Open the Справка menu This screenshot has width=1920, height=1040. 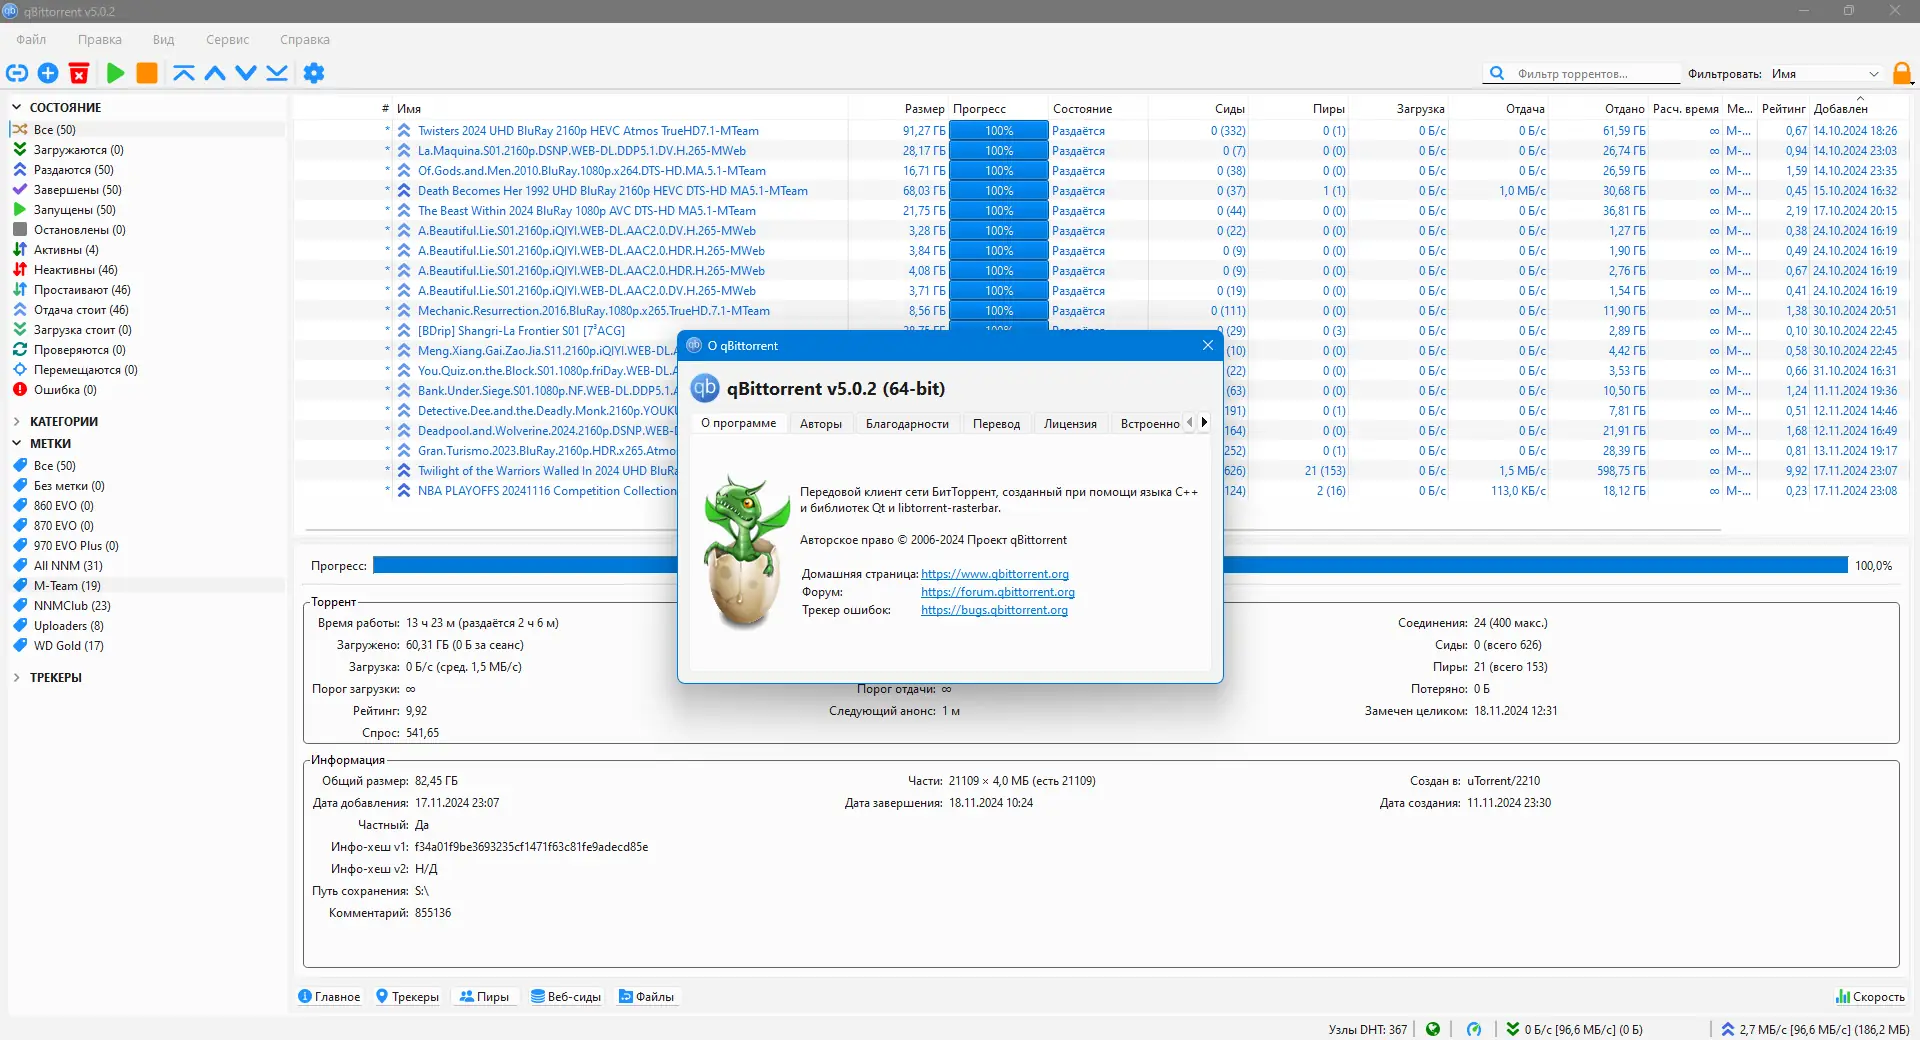click(305, 40)
